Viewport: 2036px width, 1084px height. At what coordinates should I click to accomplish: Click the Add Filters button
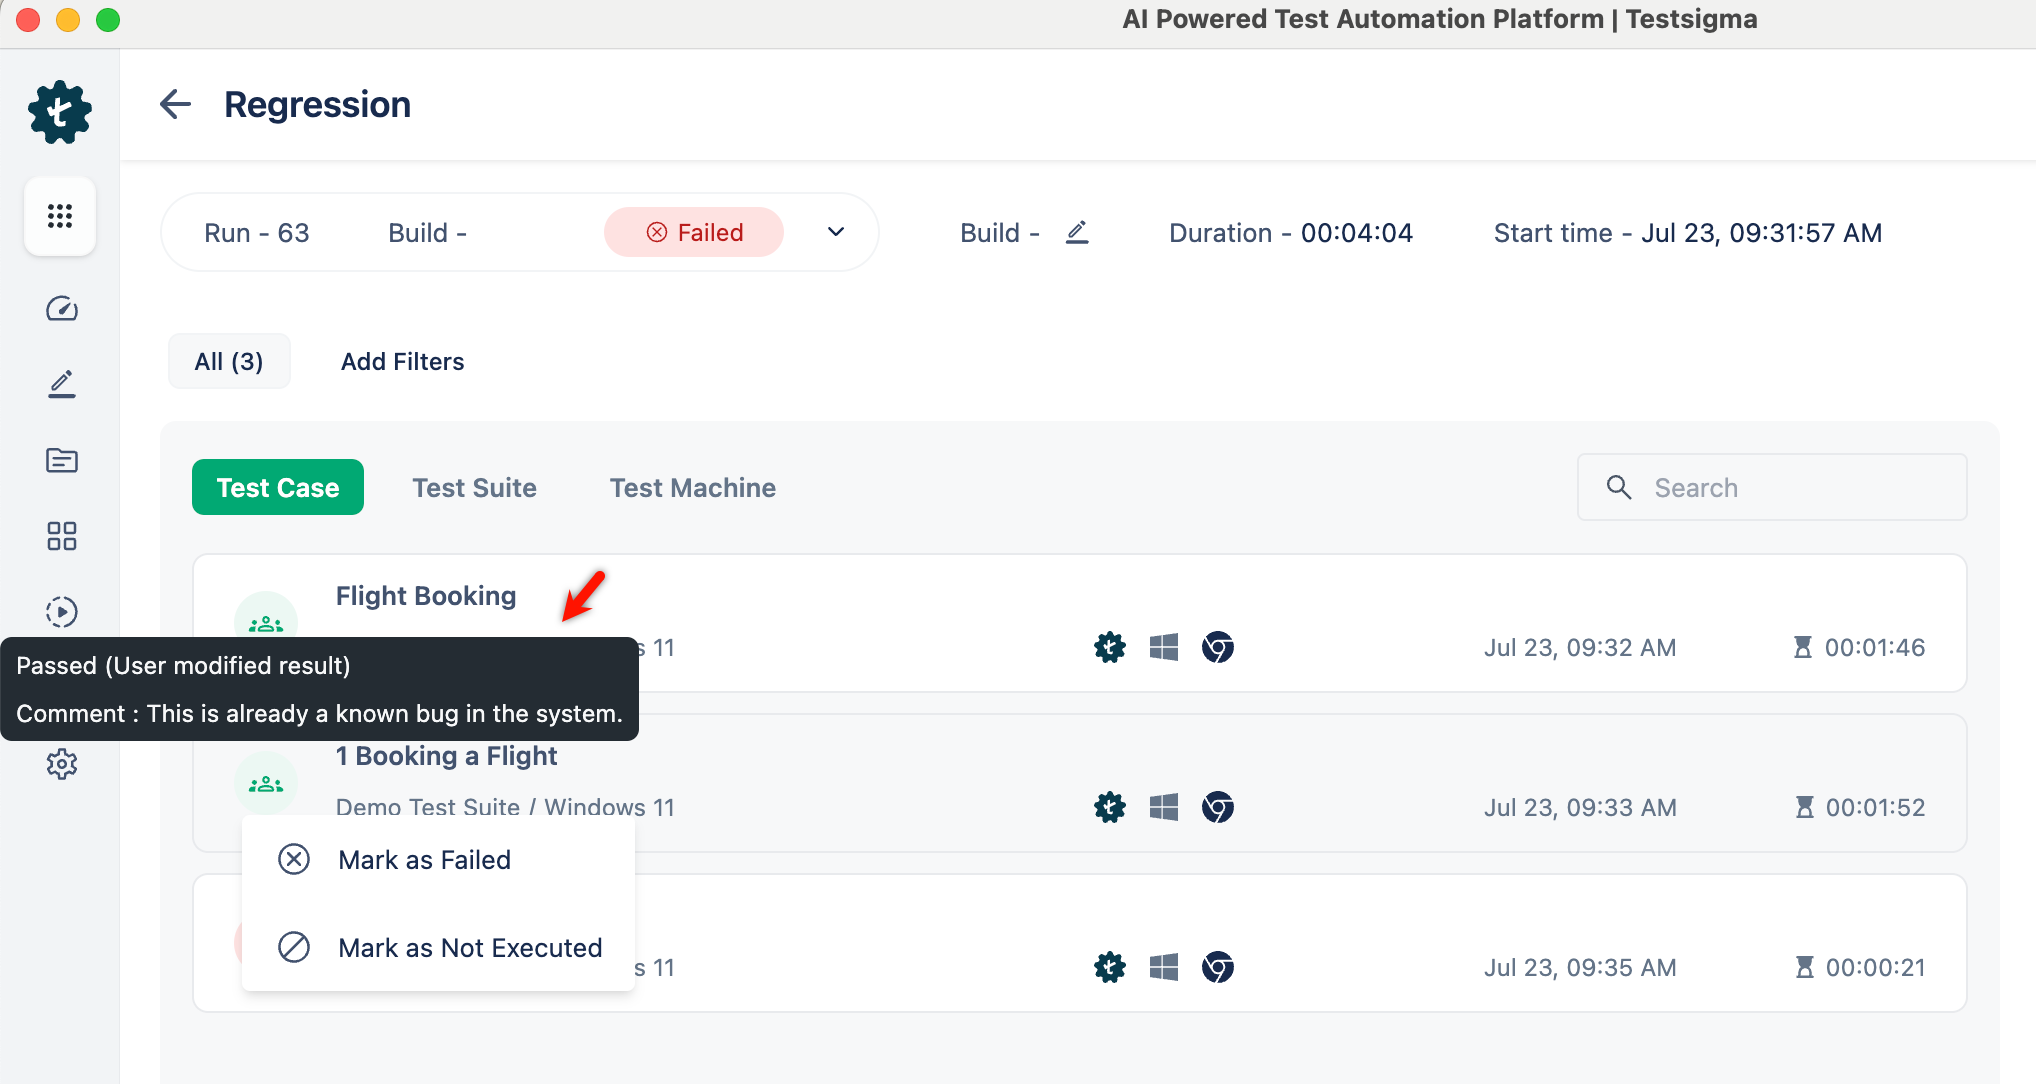click(402, 362)
